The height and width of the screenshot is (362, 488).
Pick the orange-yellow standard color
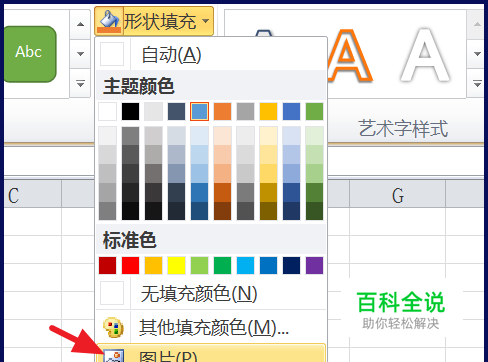tap(153, 265)
